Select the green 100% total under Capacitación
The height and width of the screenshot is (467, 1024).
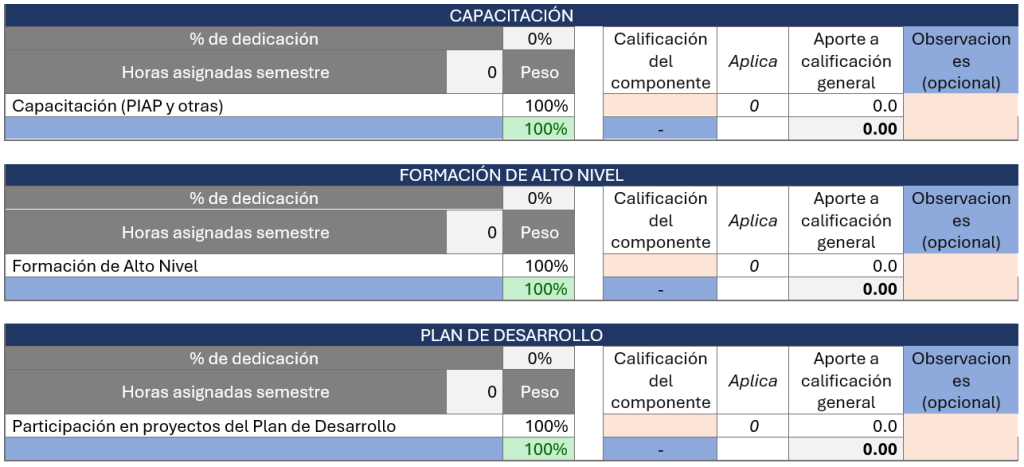pos(539,129)
